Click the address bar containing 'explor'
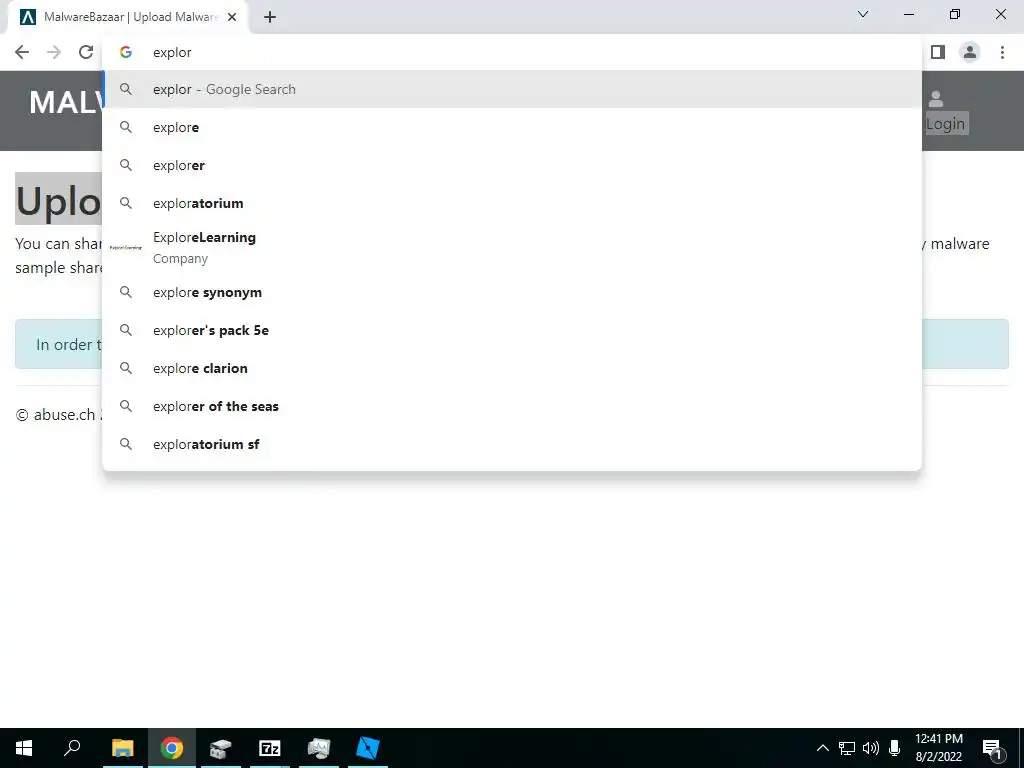 click(512, 52)
